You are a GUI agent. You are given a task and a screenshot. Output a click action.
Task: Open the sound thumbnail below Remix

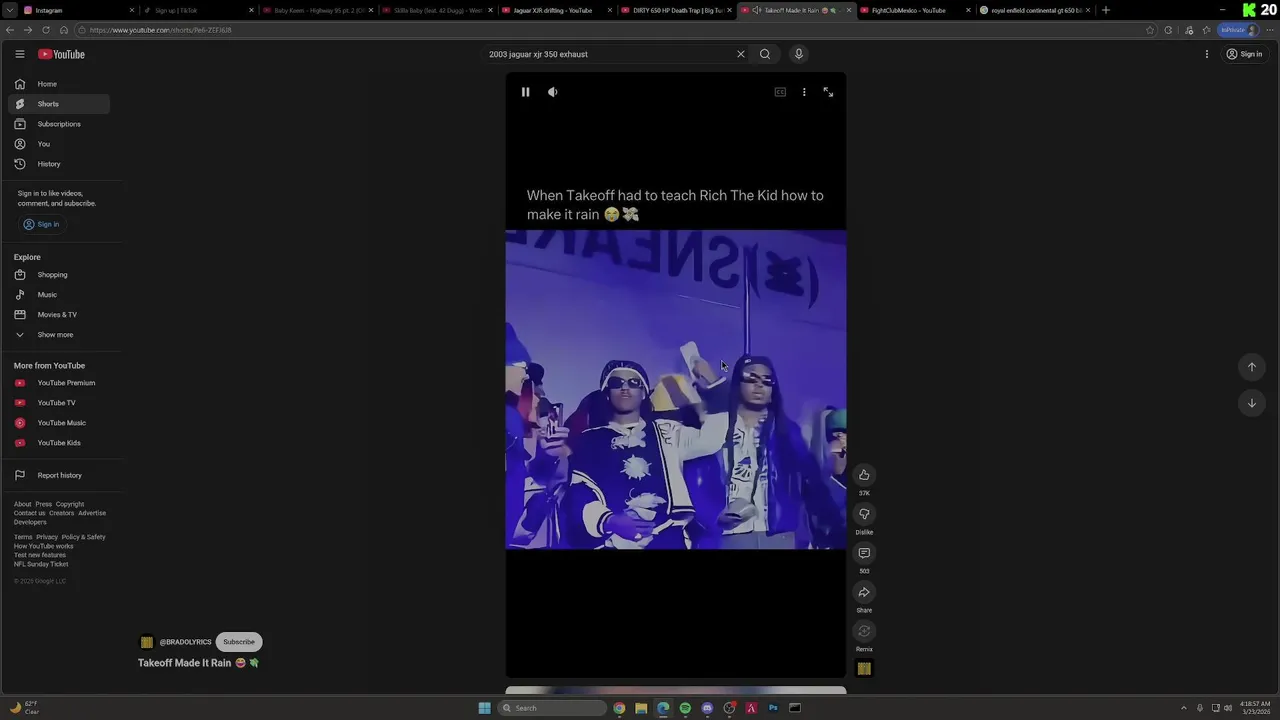[x=864, y=669]
